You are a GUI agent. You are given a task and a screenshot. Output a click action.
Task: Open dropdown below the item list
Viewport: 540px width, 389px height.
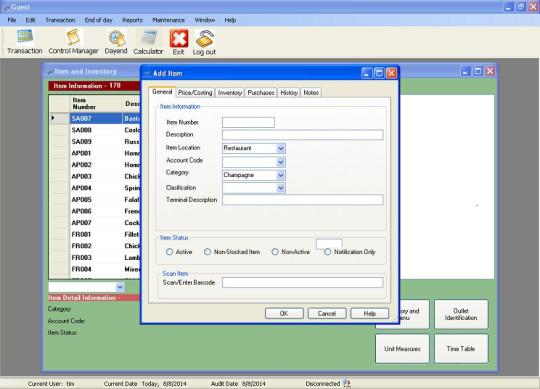click(x=120, y=287)
